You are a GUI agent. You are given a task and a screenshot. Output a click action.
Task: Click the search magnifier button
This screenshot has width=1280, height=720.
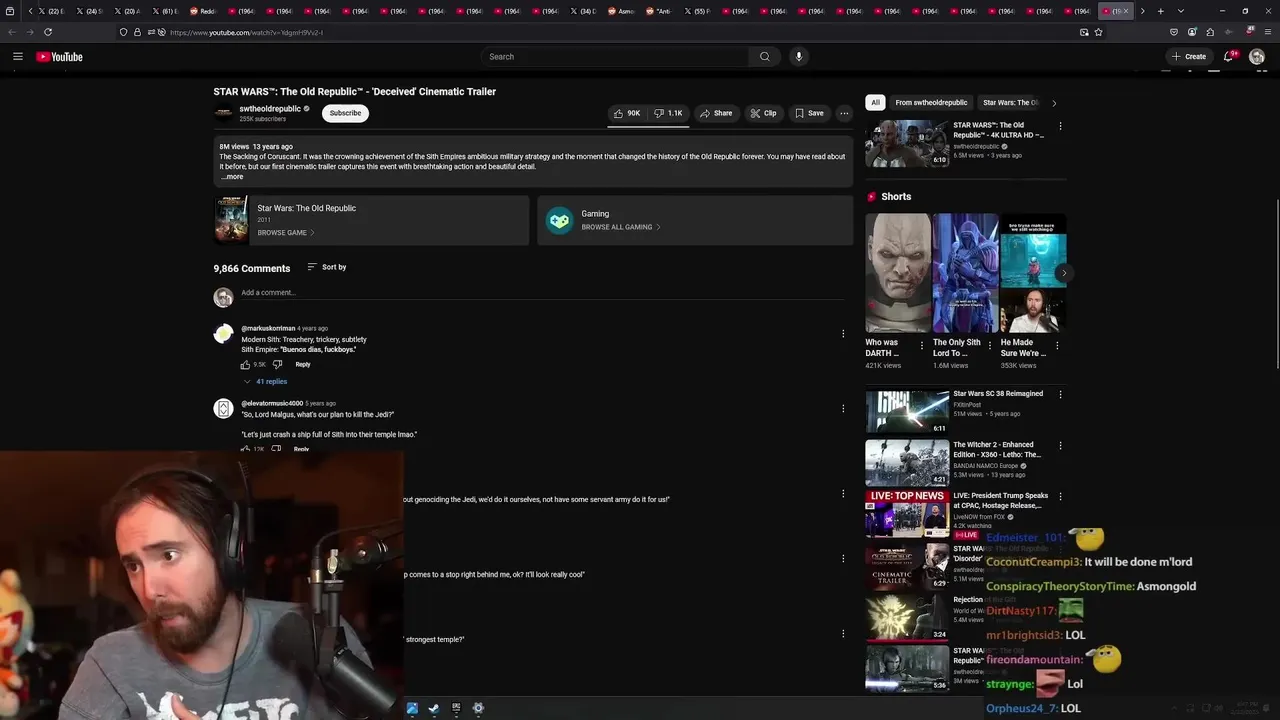click(765, 57)
